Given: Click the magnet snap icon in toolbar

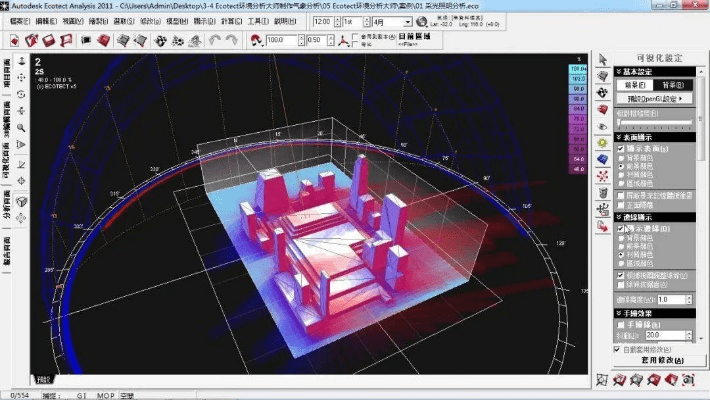Looking at the screenshot, I should (255, 40).
